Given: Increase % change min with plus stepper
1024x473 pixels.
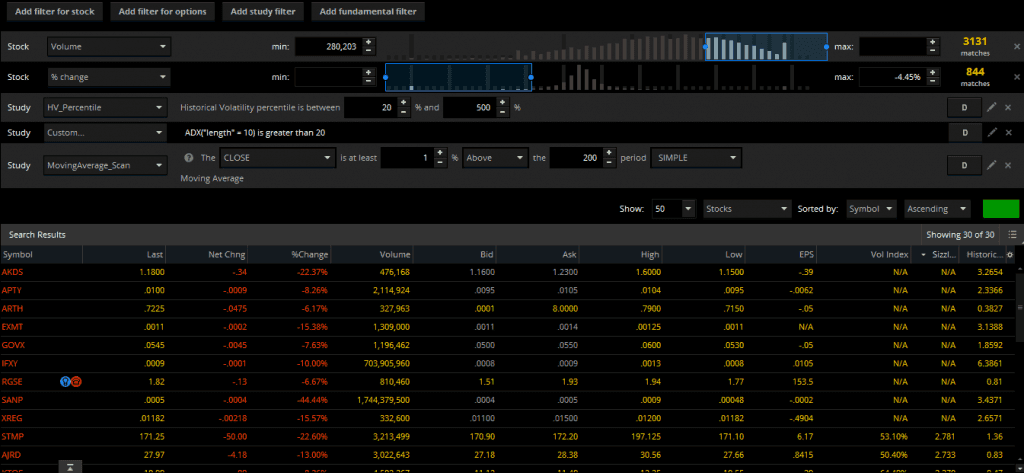Looking at the screenshot, I should (368, 73).
